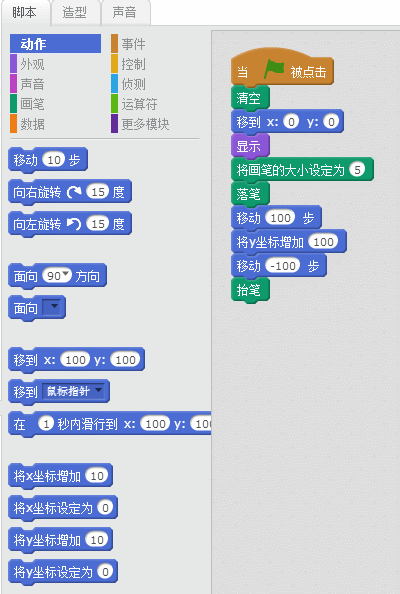Click the -100 steps field in the script
Image resolution: width=400 pixels, height=594 pixels.
coord(283,265)
